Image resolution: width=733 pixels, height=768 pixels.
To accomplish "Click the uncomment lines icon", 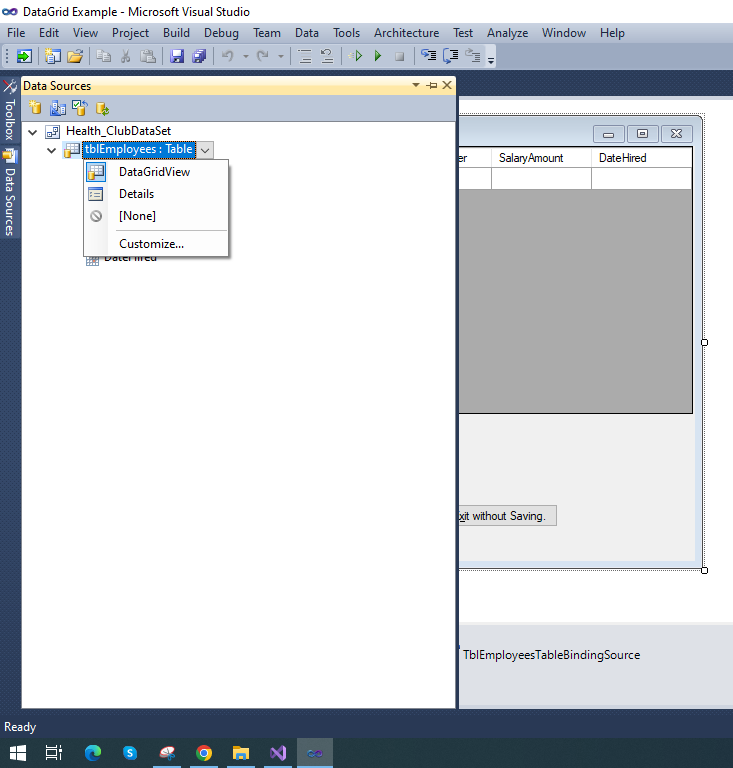I will [327, 56].
